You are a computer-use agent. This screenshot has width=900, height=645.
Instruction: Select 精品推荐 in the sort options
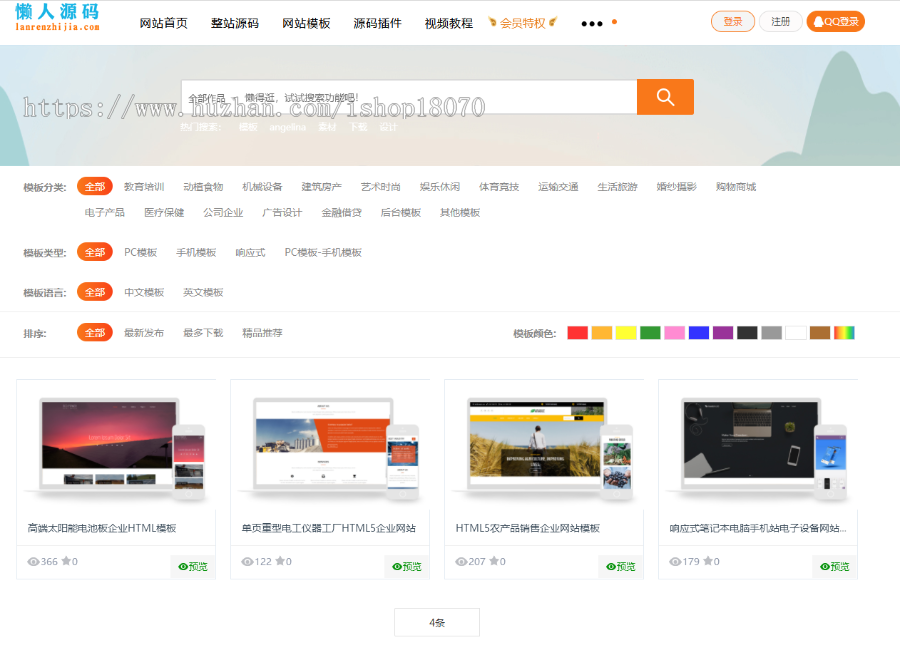[x=262, y=332]
